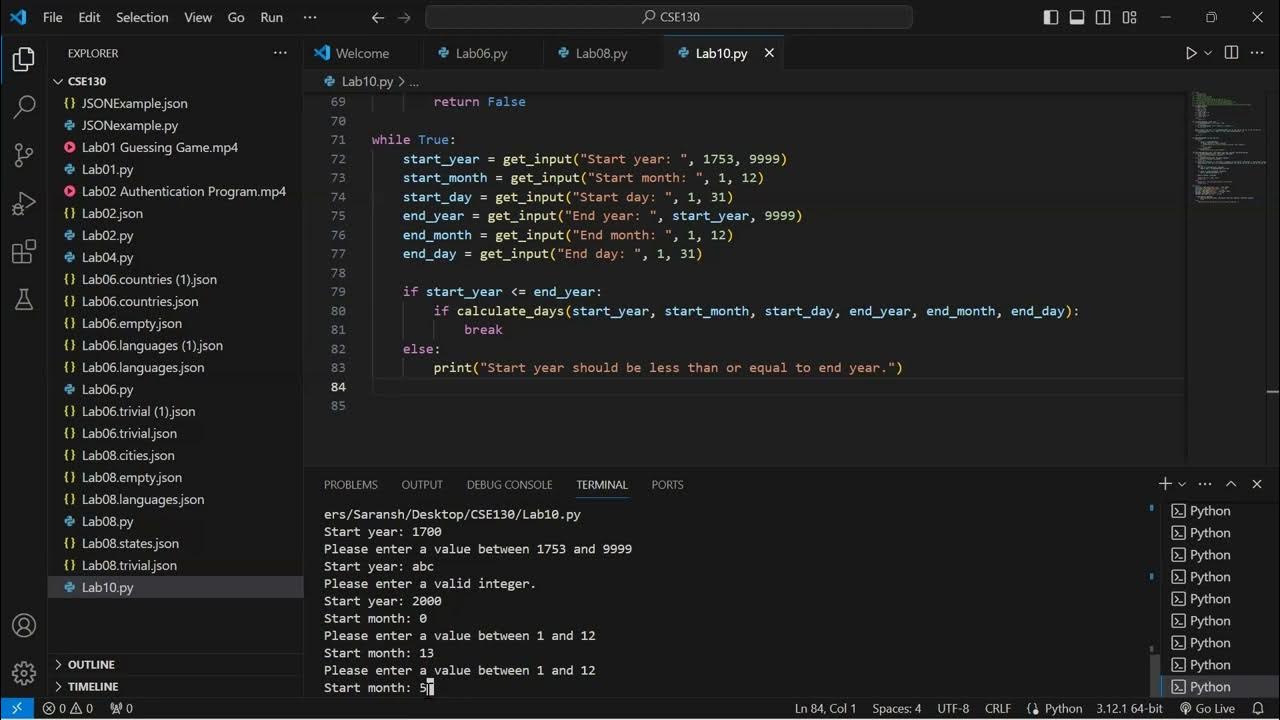Open the run options dropdown arrow

click(1208, 53)
